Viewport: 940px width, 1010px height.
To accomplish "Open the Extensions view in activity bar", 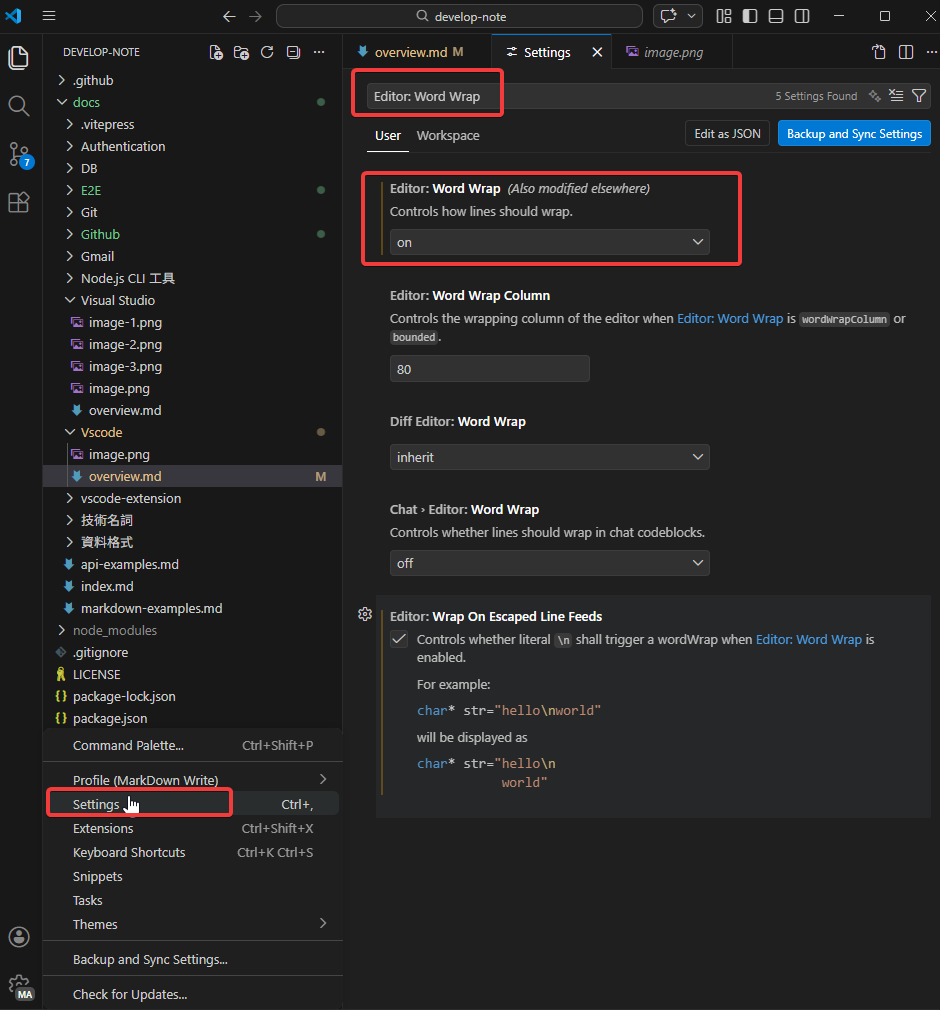I will [x=19, y=203].
